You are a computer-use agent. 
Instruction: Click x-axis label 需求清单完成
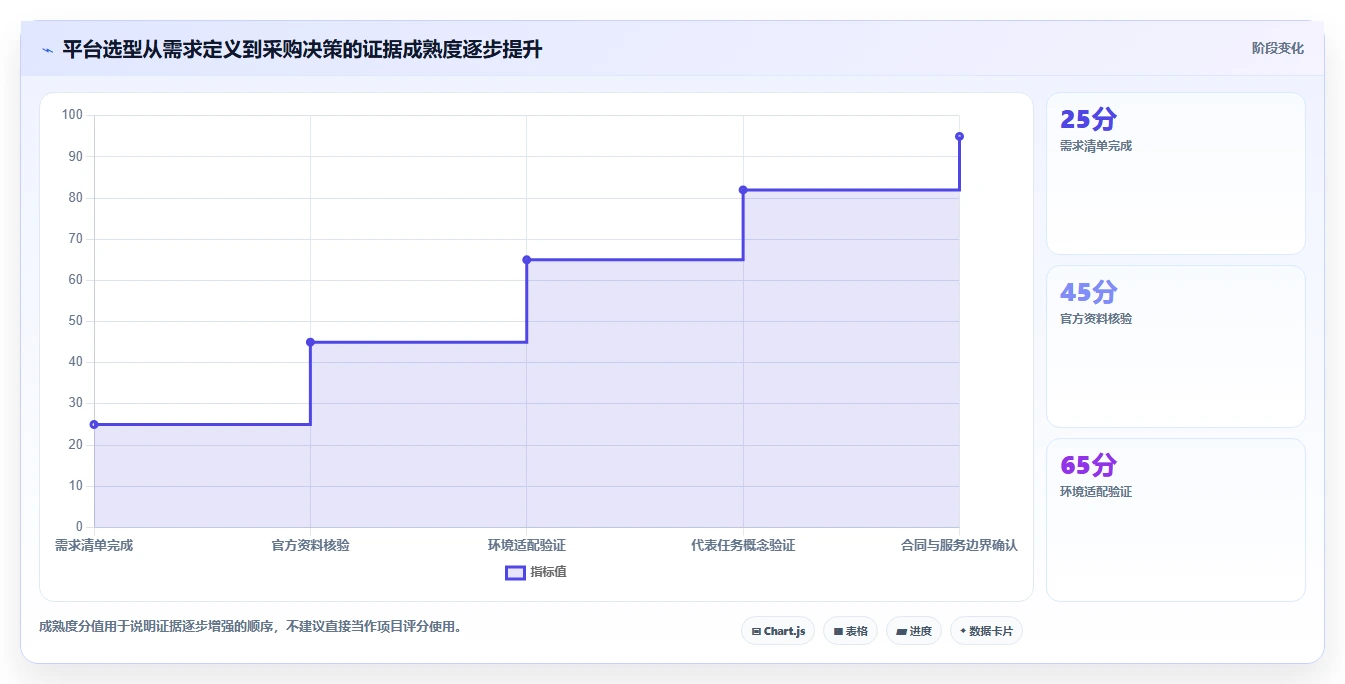click(94, 546)
